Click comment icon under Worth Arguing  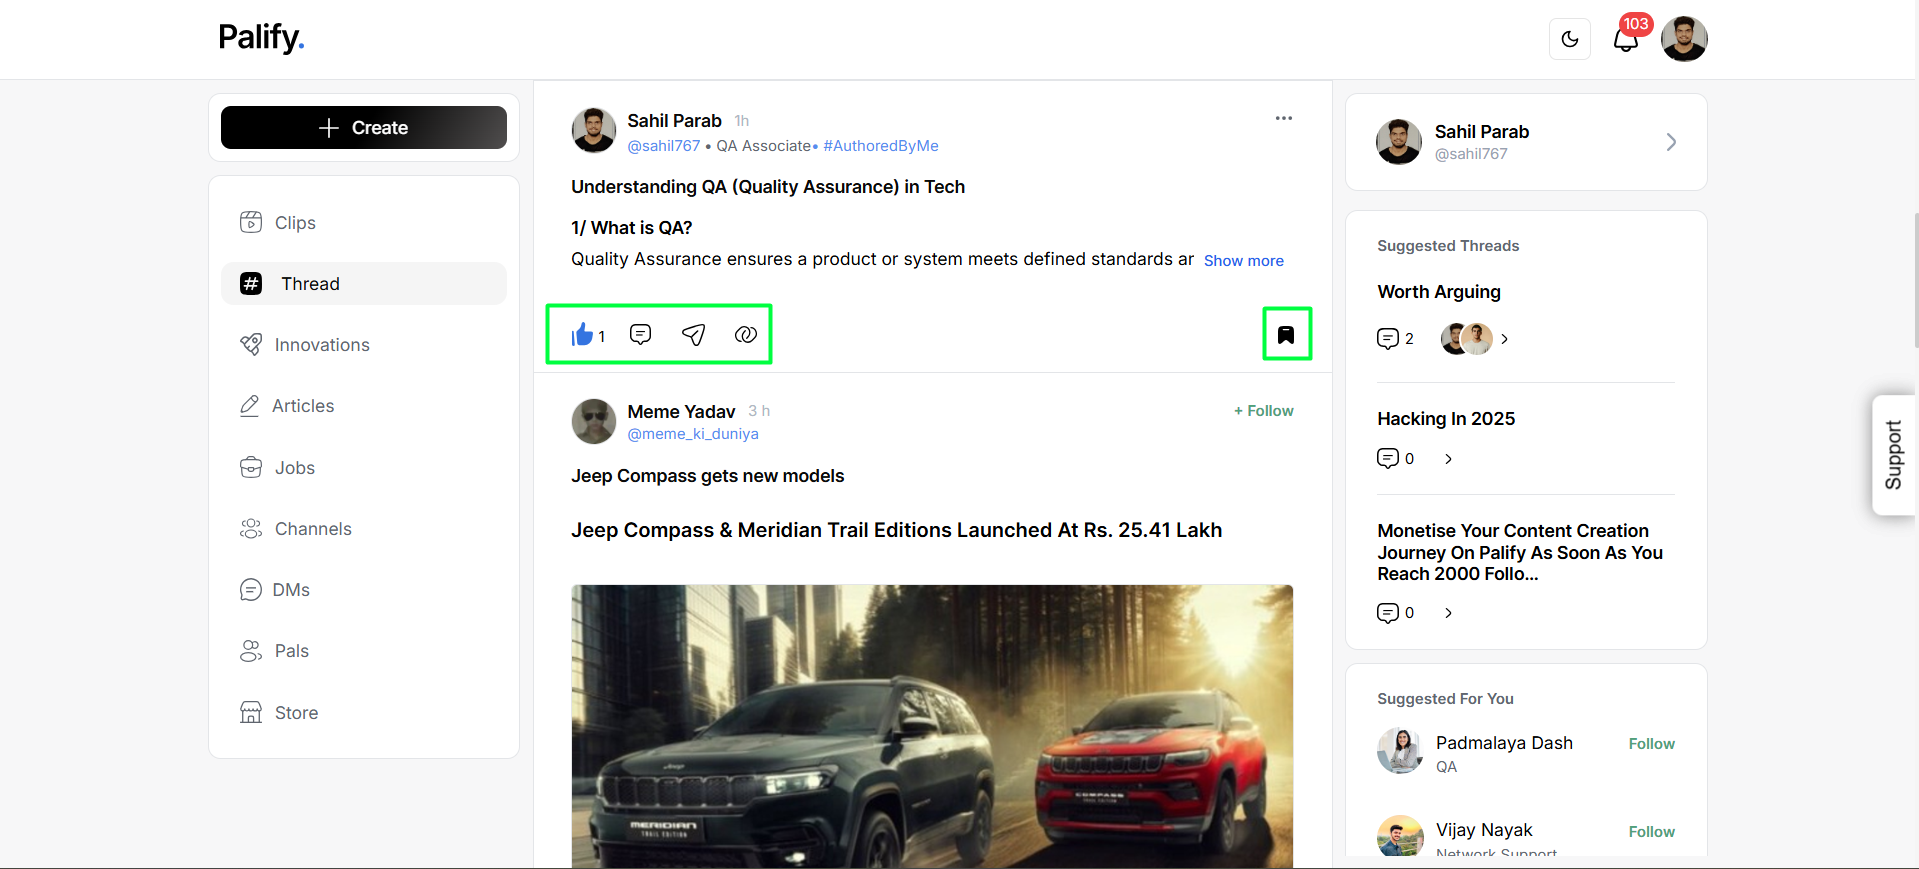coord(1388,339)
